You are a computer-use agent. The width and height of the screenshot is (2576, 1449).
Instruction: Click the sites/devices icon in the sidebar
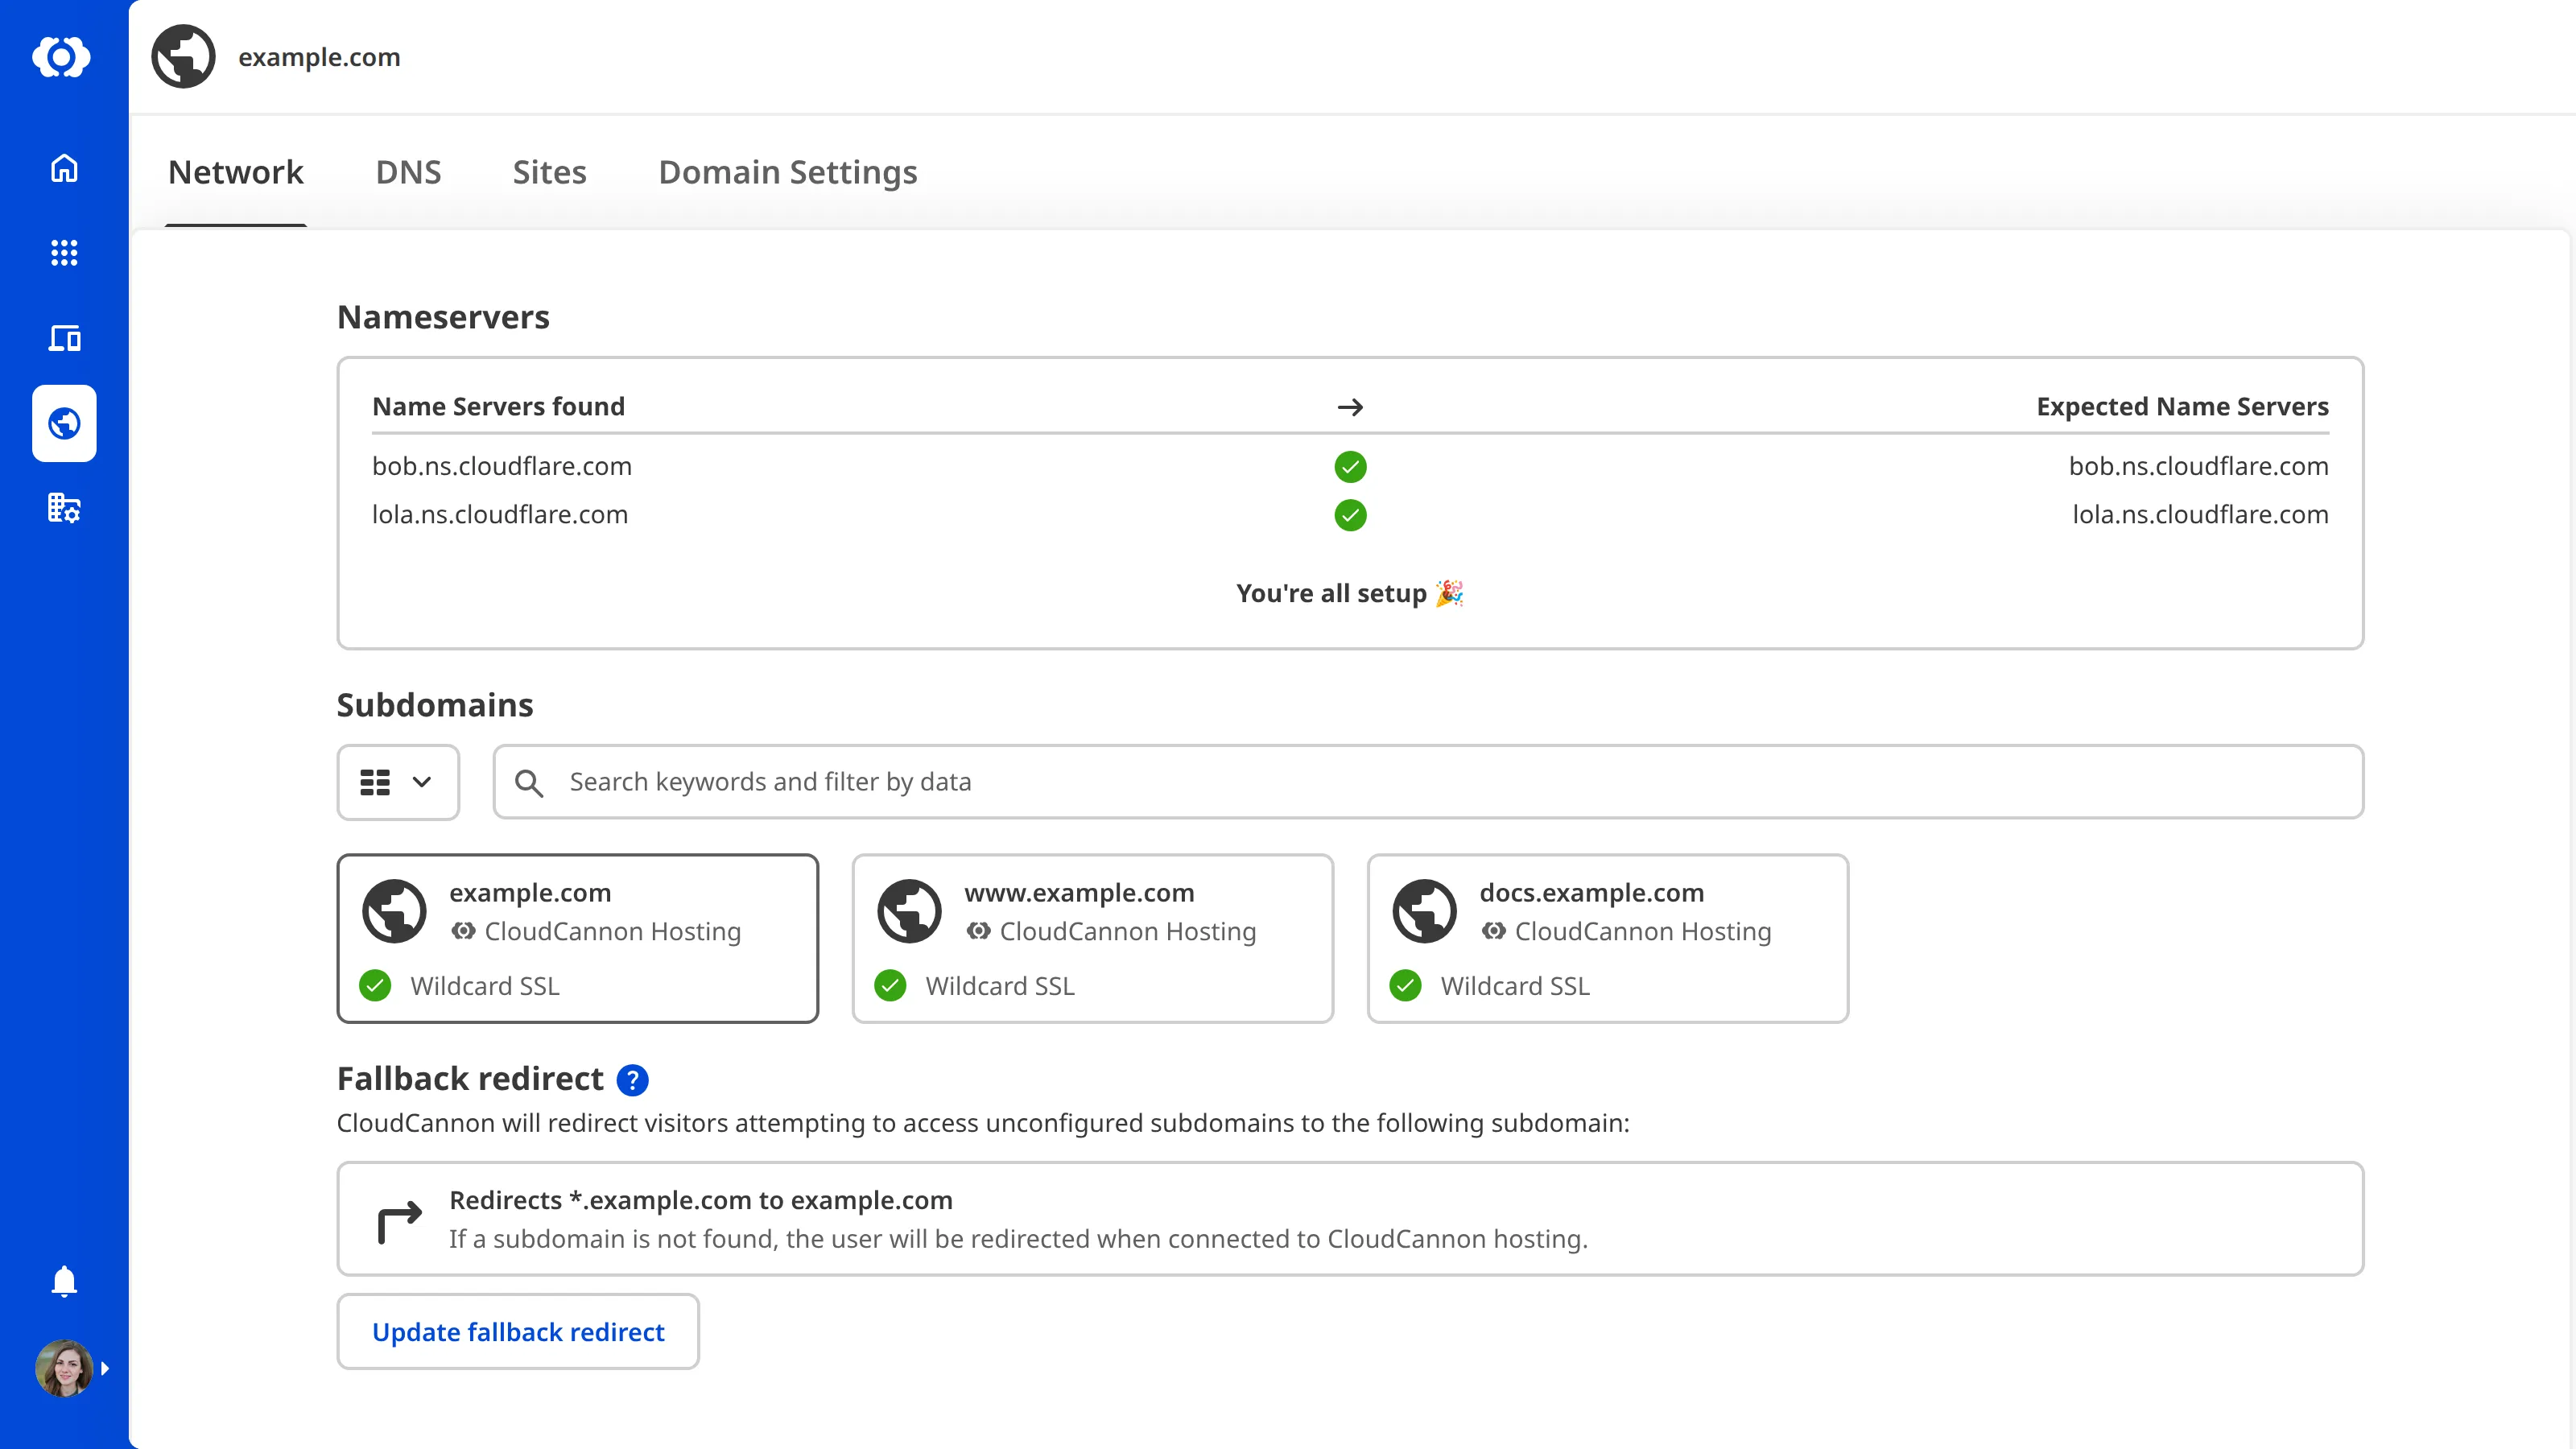(x=63, y=338)
